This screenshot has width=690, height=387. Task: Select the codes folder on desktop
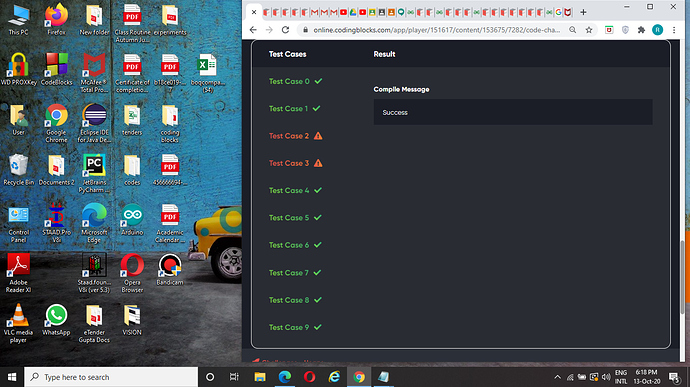pos(132,170)
